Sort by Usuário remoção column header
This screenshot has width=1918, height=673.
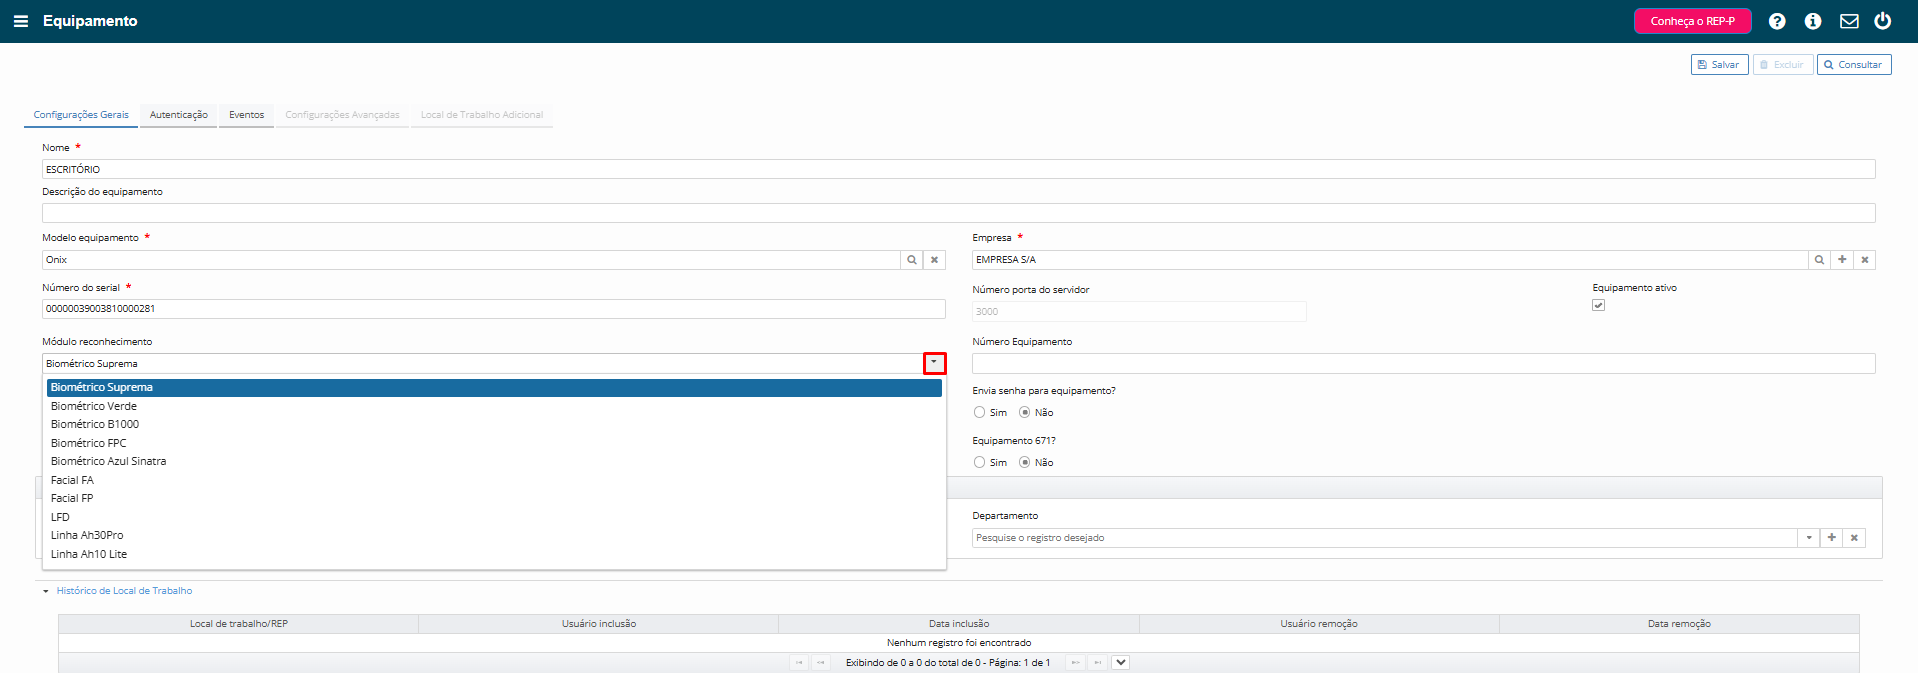tap(1319, 624)
